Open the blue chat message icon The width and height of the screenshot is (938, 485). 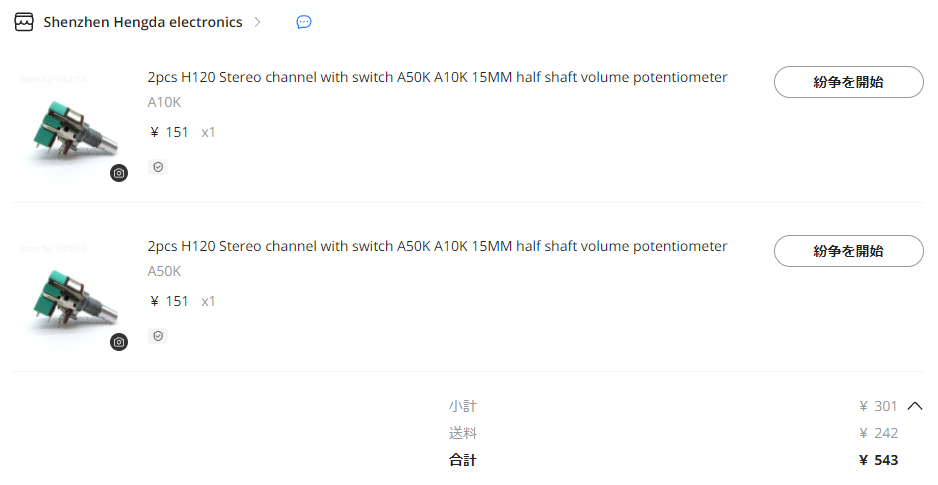[304, 22]
